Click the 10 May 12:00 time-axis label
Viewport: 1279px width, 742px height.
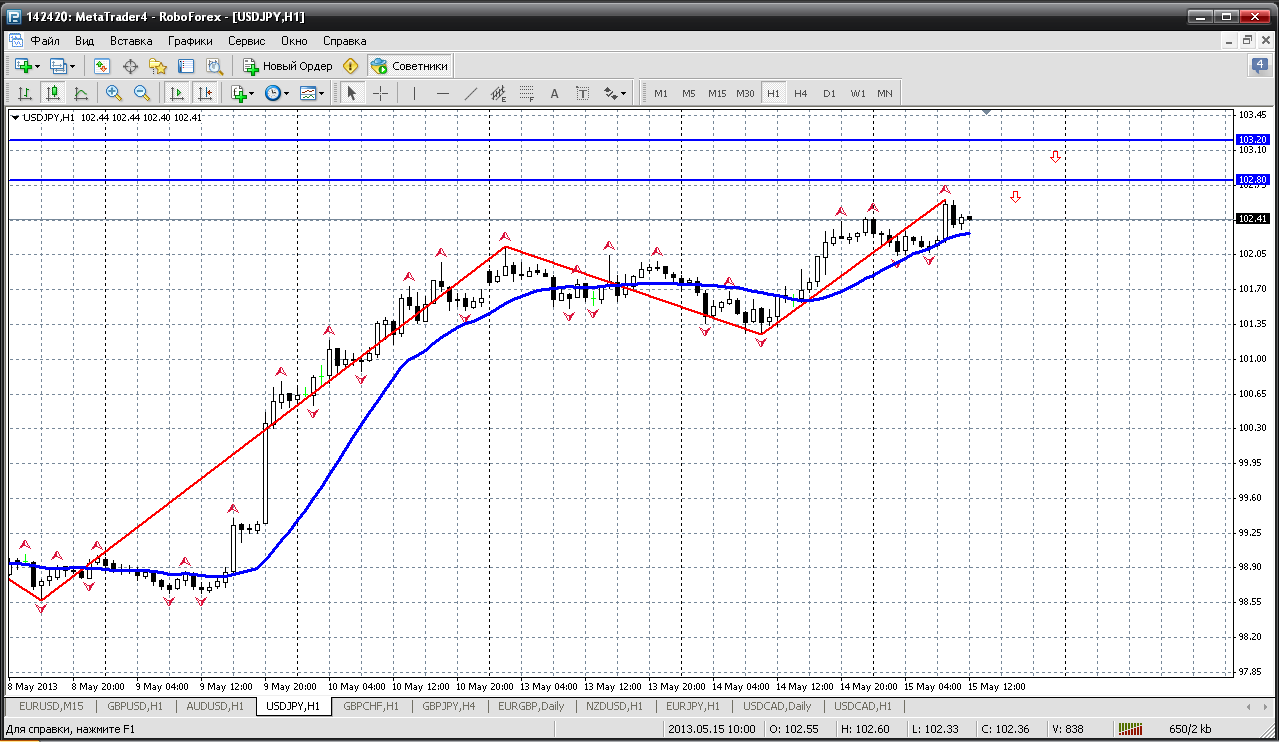click(x=420, y=687)
